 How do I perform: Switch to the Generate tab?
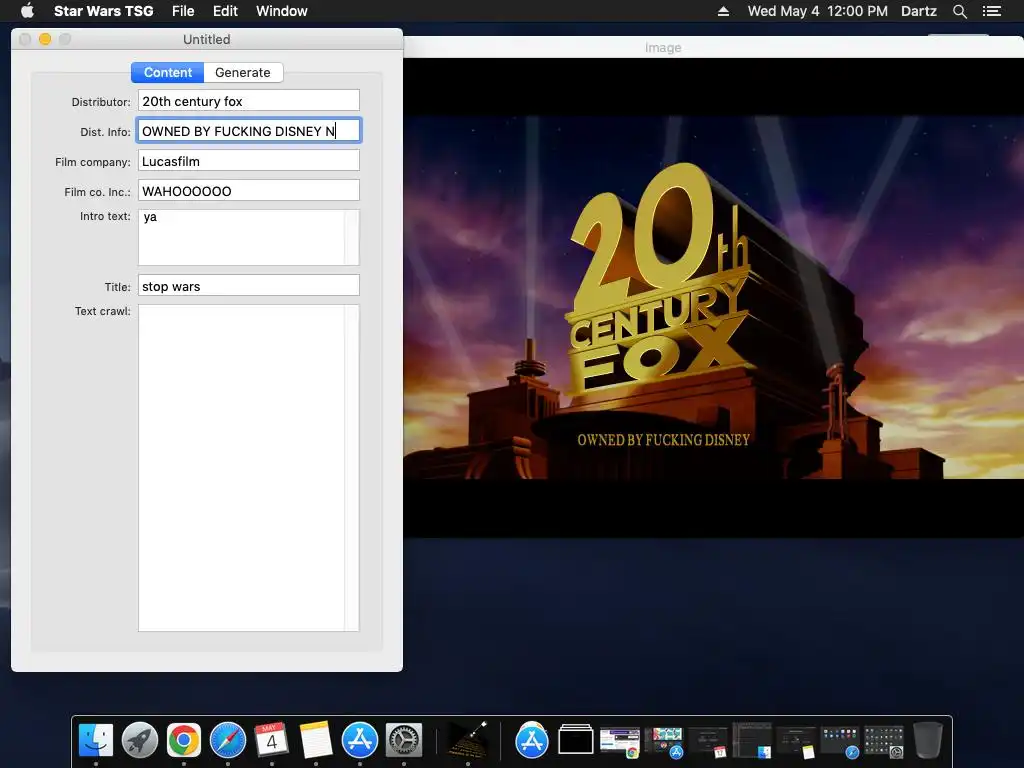(243, 72)
